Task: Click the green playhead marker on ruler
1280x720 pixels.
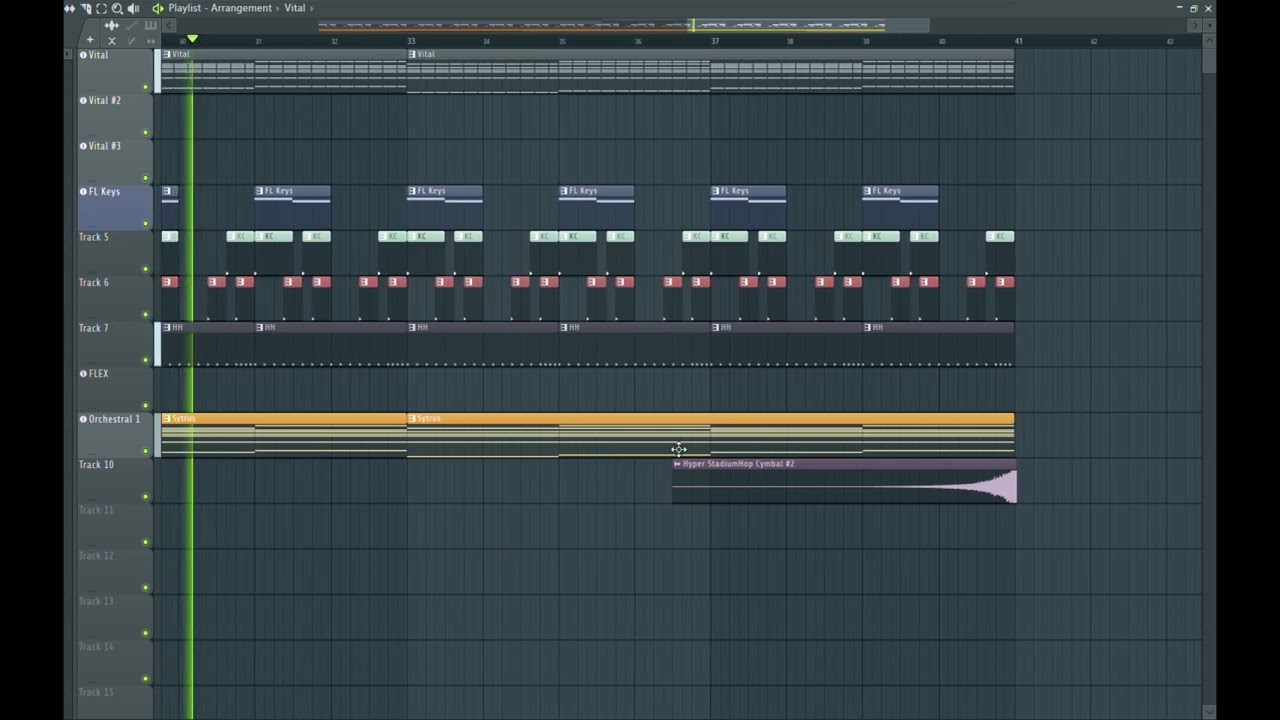Action: coord(192,39)
